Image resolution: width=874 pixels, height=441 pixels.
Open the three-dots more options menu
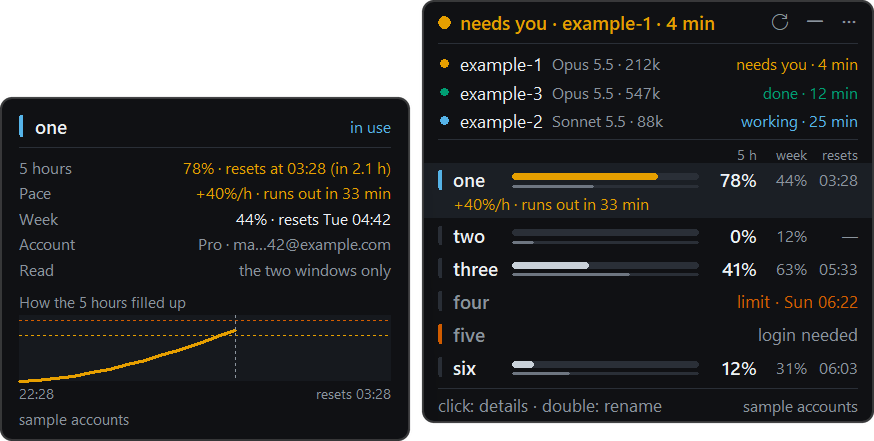click(x=849, y=22)
